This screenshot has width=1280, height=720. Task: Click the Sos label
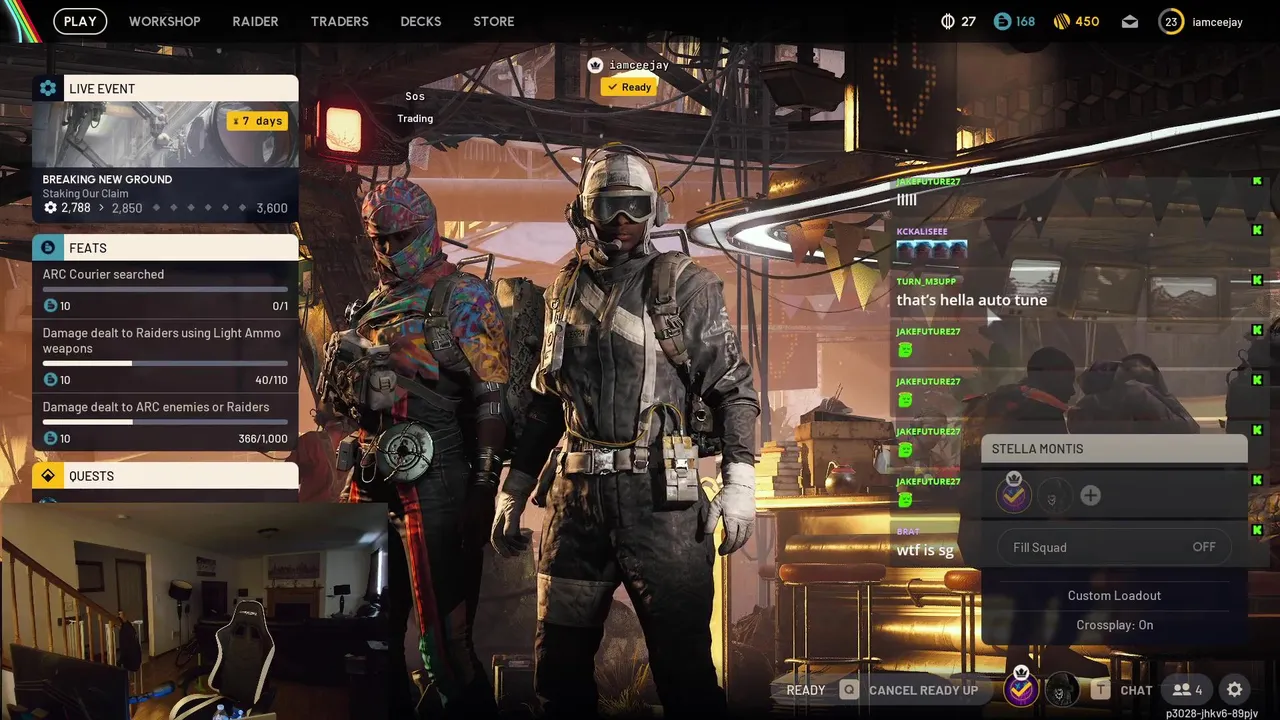pos(415,96)
